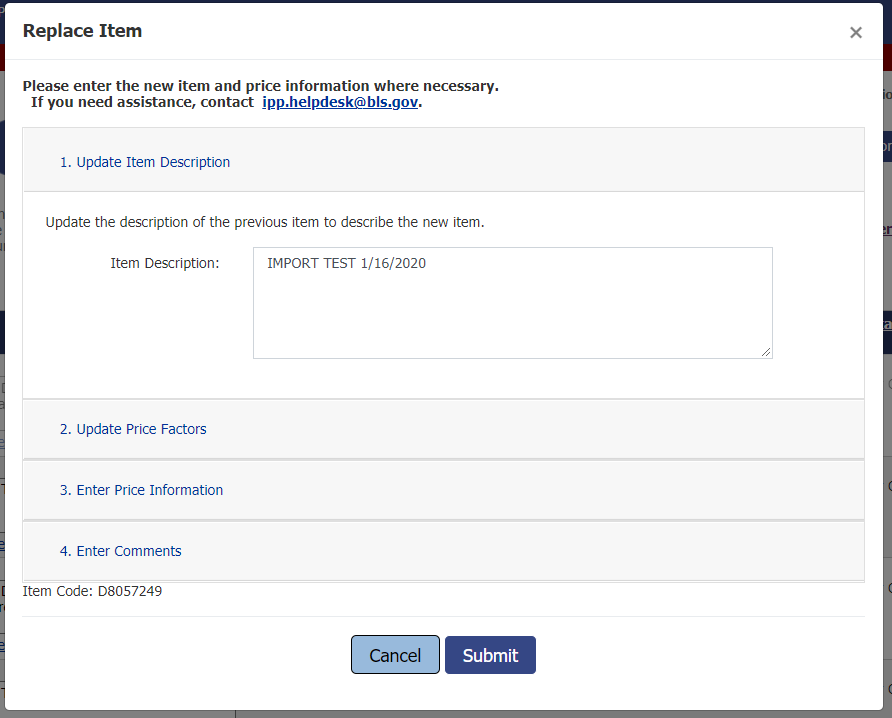The width and height of the screenshot is (892, 718).
Task: Click the 'Update the description' instruction sentence
Action: [x=265, y=222]
